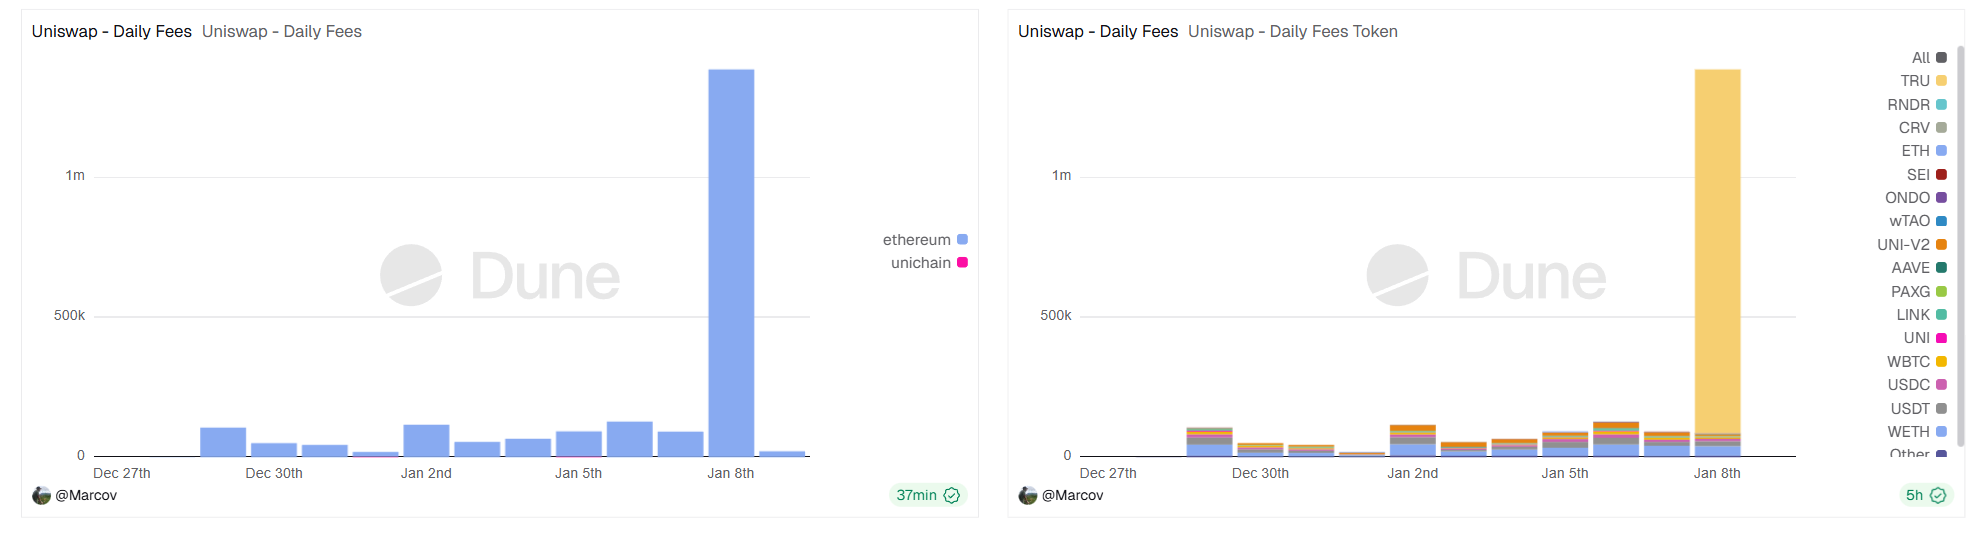The height and width of the screenshot is (533, 1986).
Task: Open the Uniswap - Daily Fees Token title link
Action: (1292, 32)
